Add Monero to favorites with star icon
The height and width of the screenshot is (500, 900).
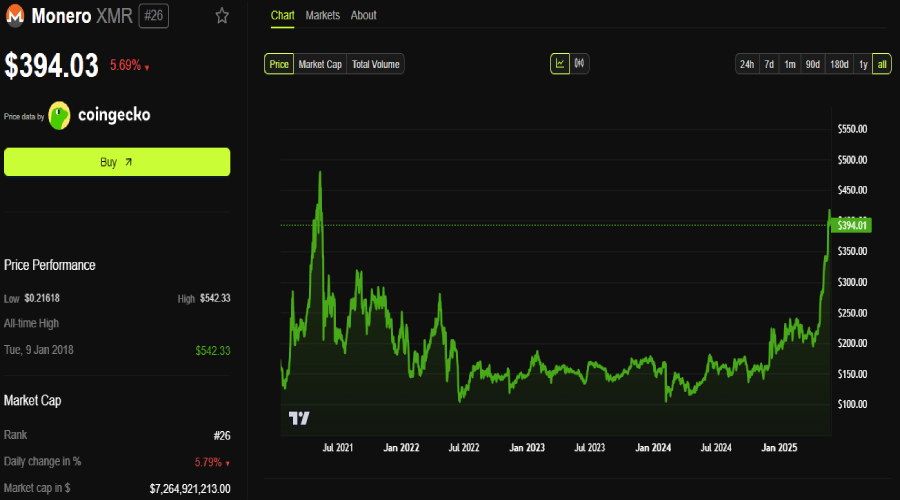tap(222, 15)
